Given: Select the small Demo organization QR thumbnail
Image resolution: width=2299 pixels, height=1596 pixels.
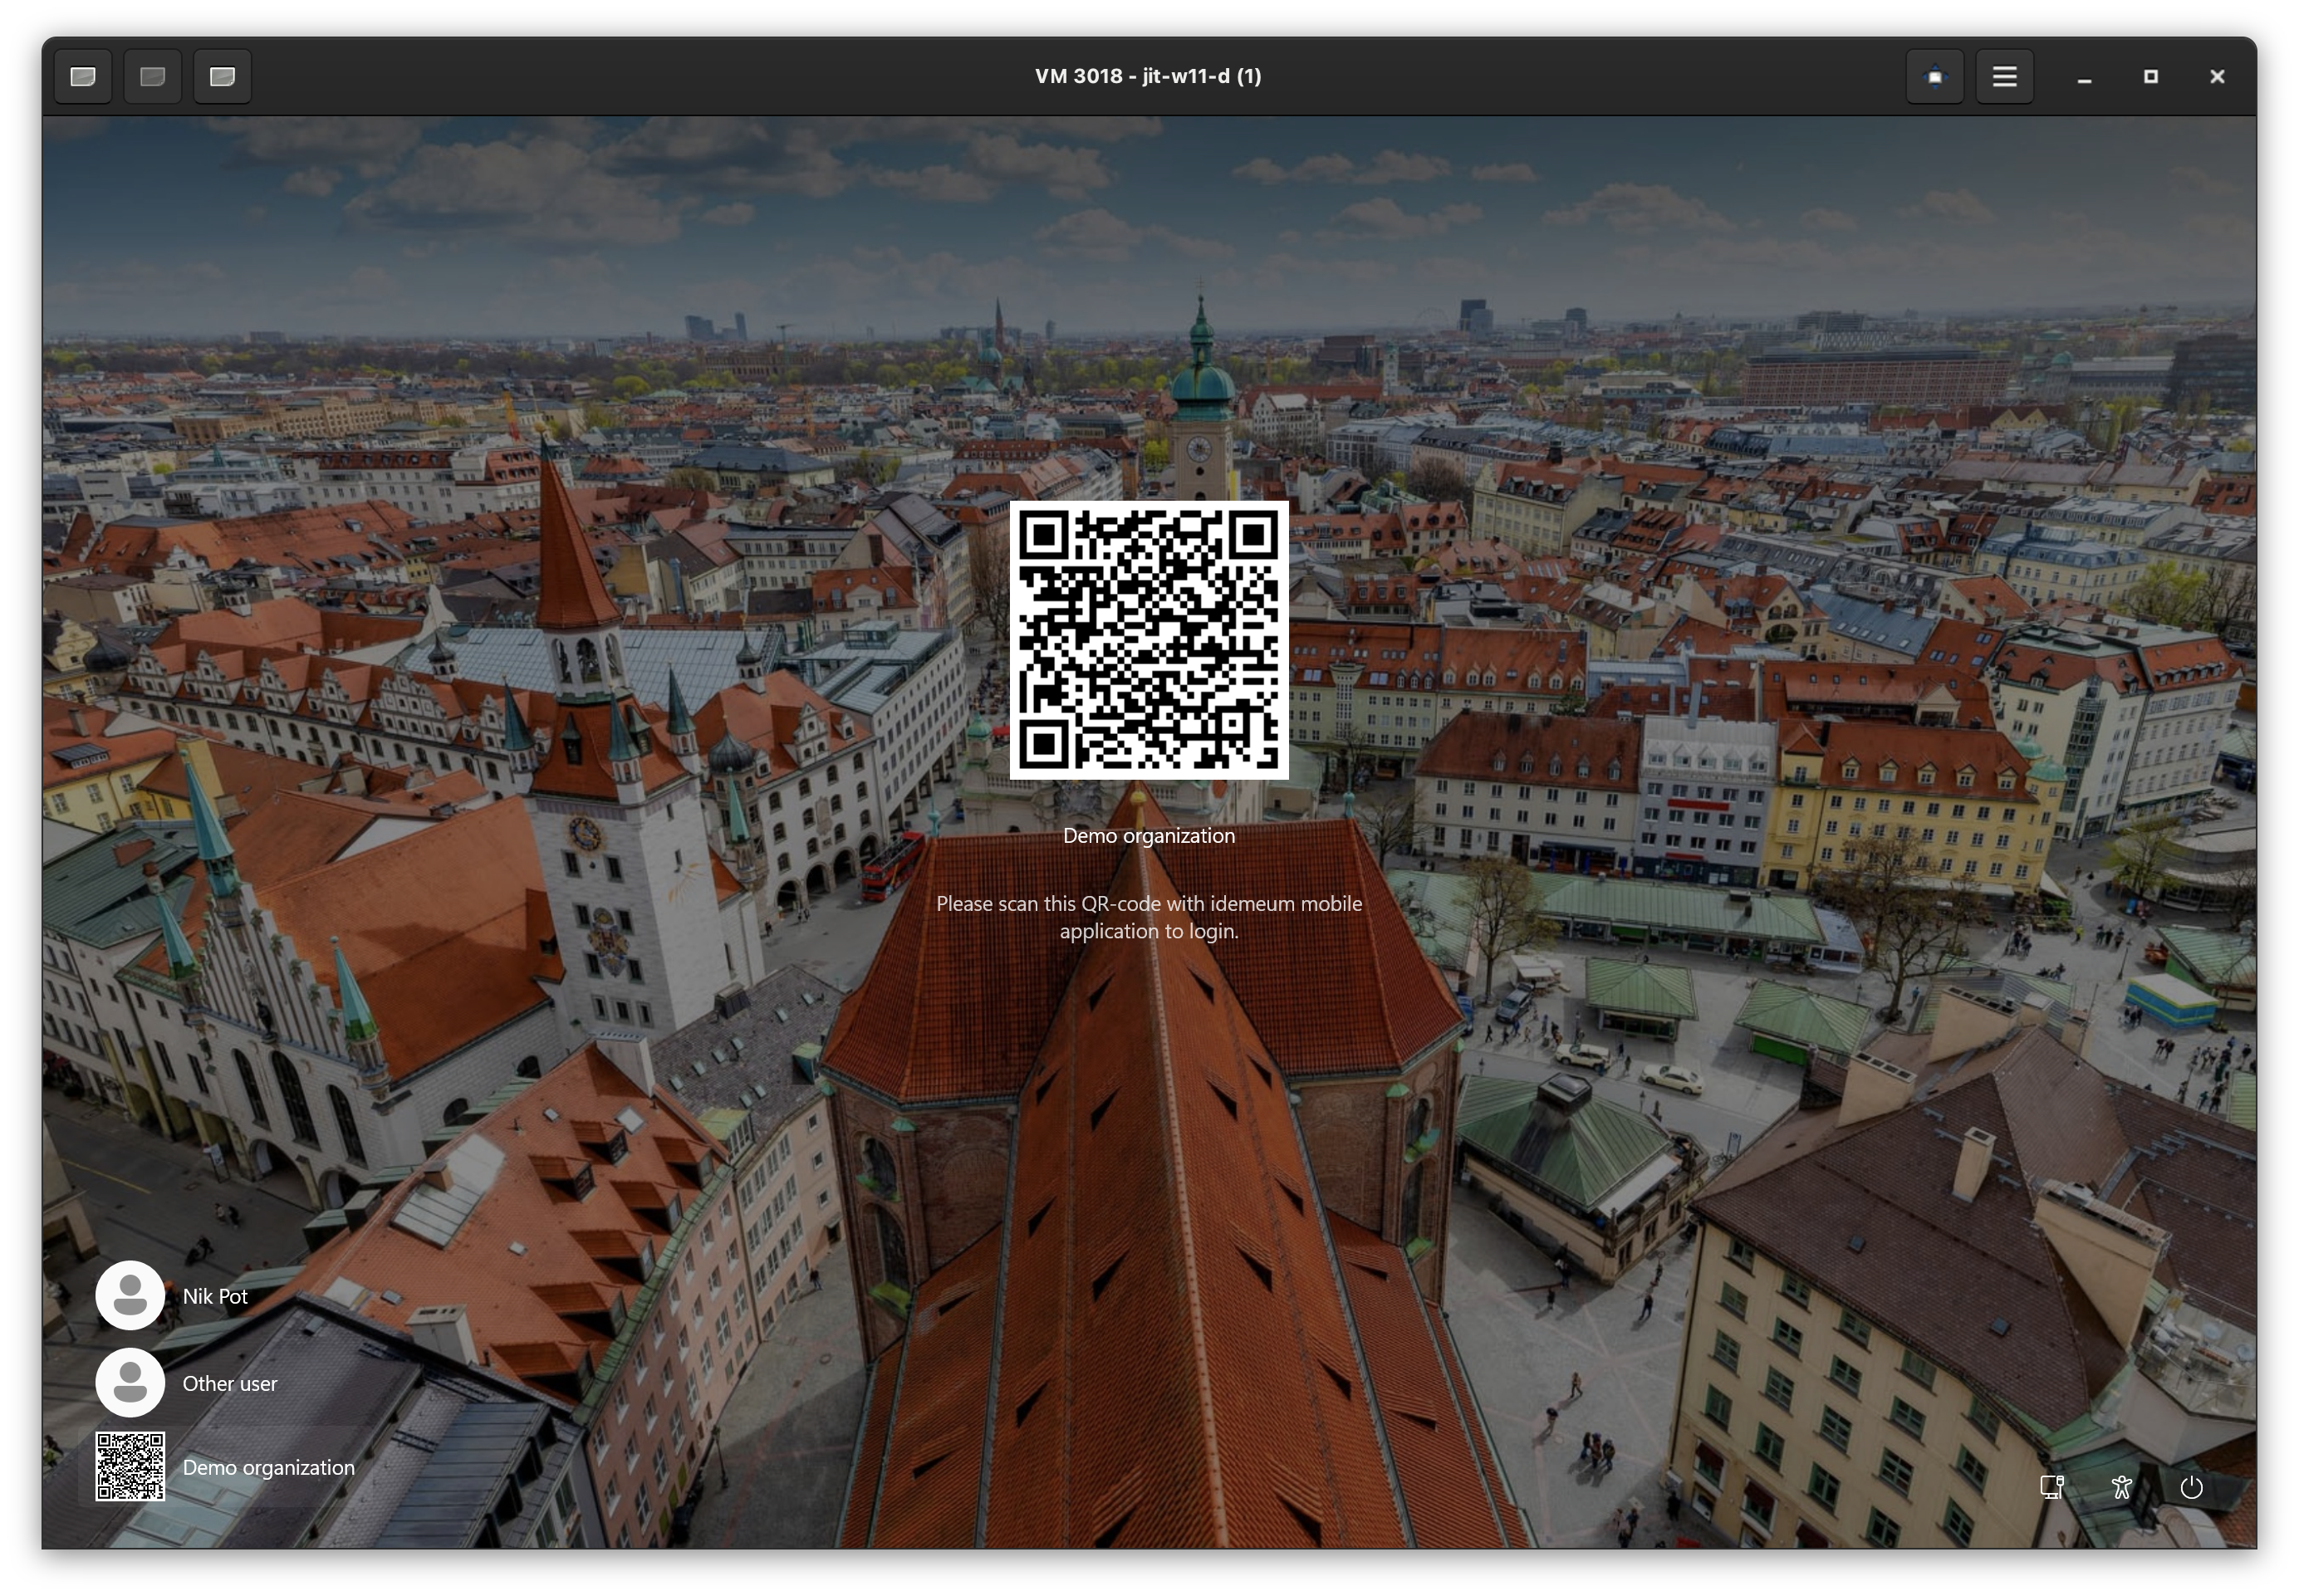Looking at the screenshot, I should pos(130,1466).
